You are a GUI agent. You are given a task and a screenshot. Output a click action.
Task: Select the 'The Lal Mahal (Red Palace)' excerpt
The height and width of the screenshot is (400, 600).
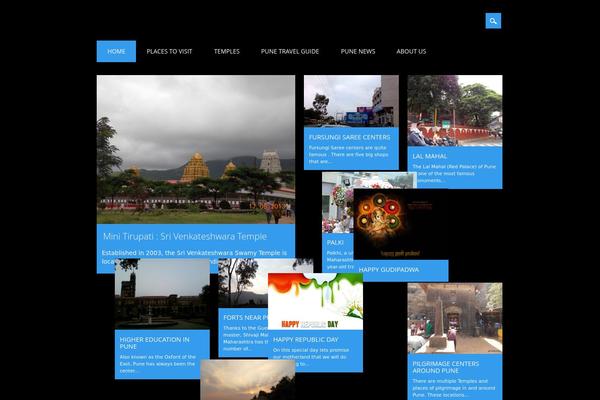click(x=454, y=173)
